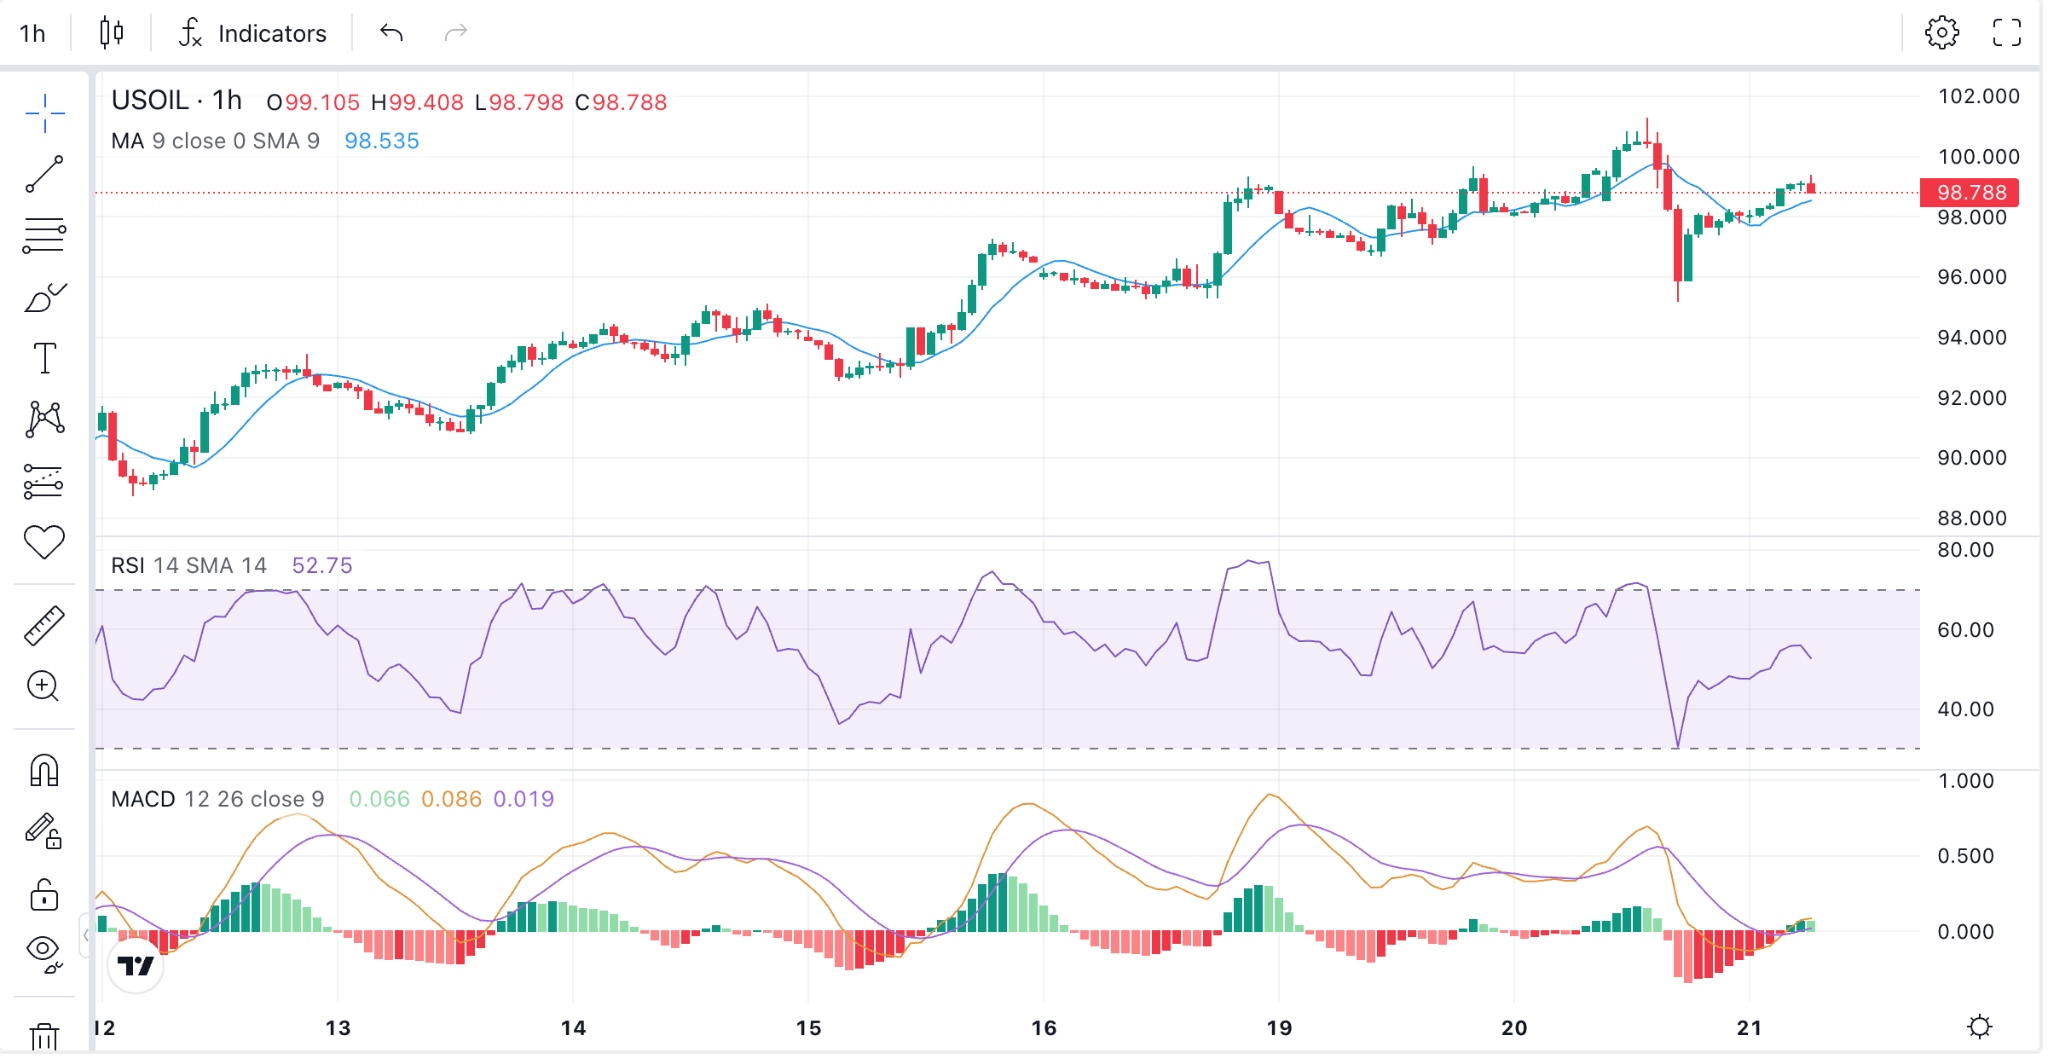Select the MACD 12 26 close 9 legend
Image resolution: width=2048 pixels, height=1061 pixels.
point(217,799)
